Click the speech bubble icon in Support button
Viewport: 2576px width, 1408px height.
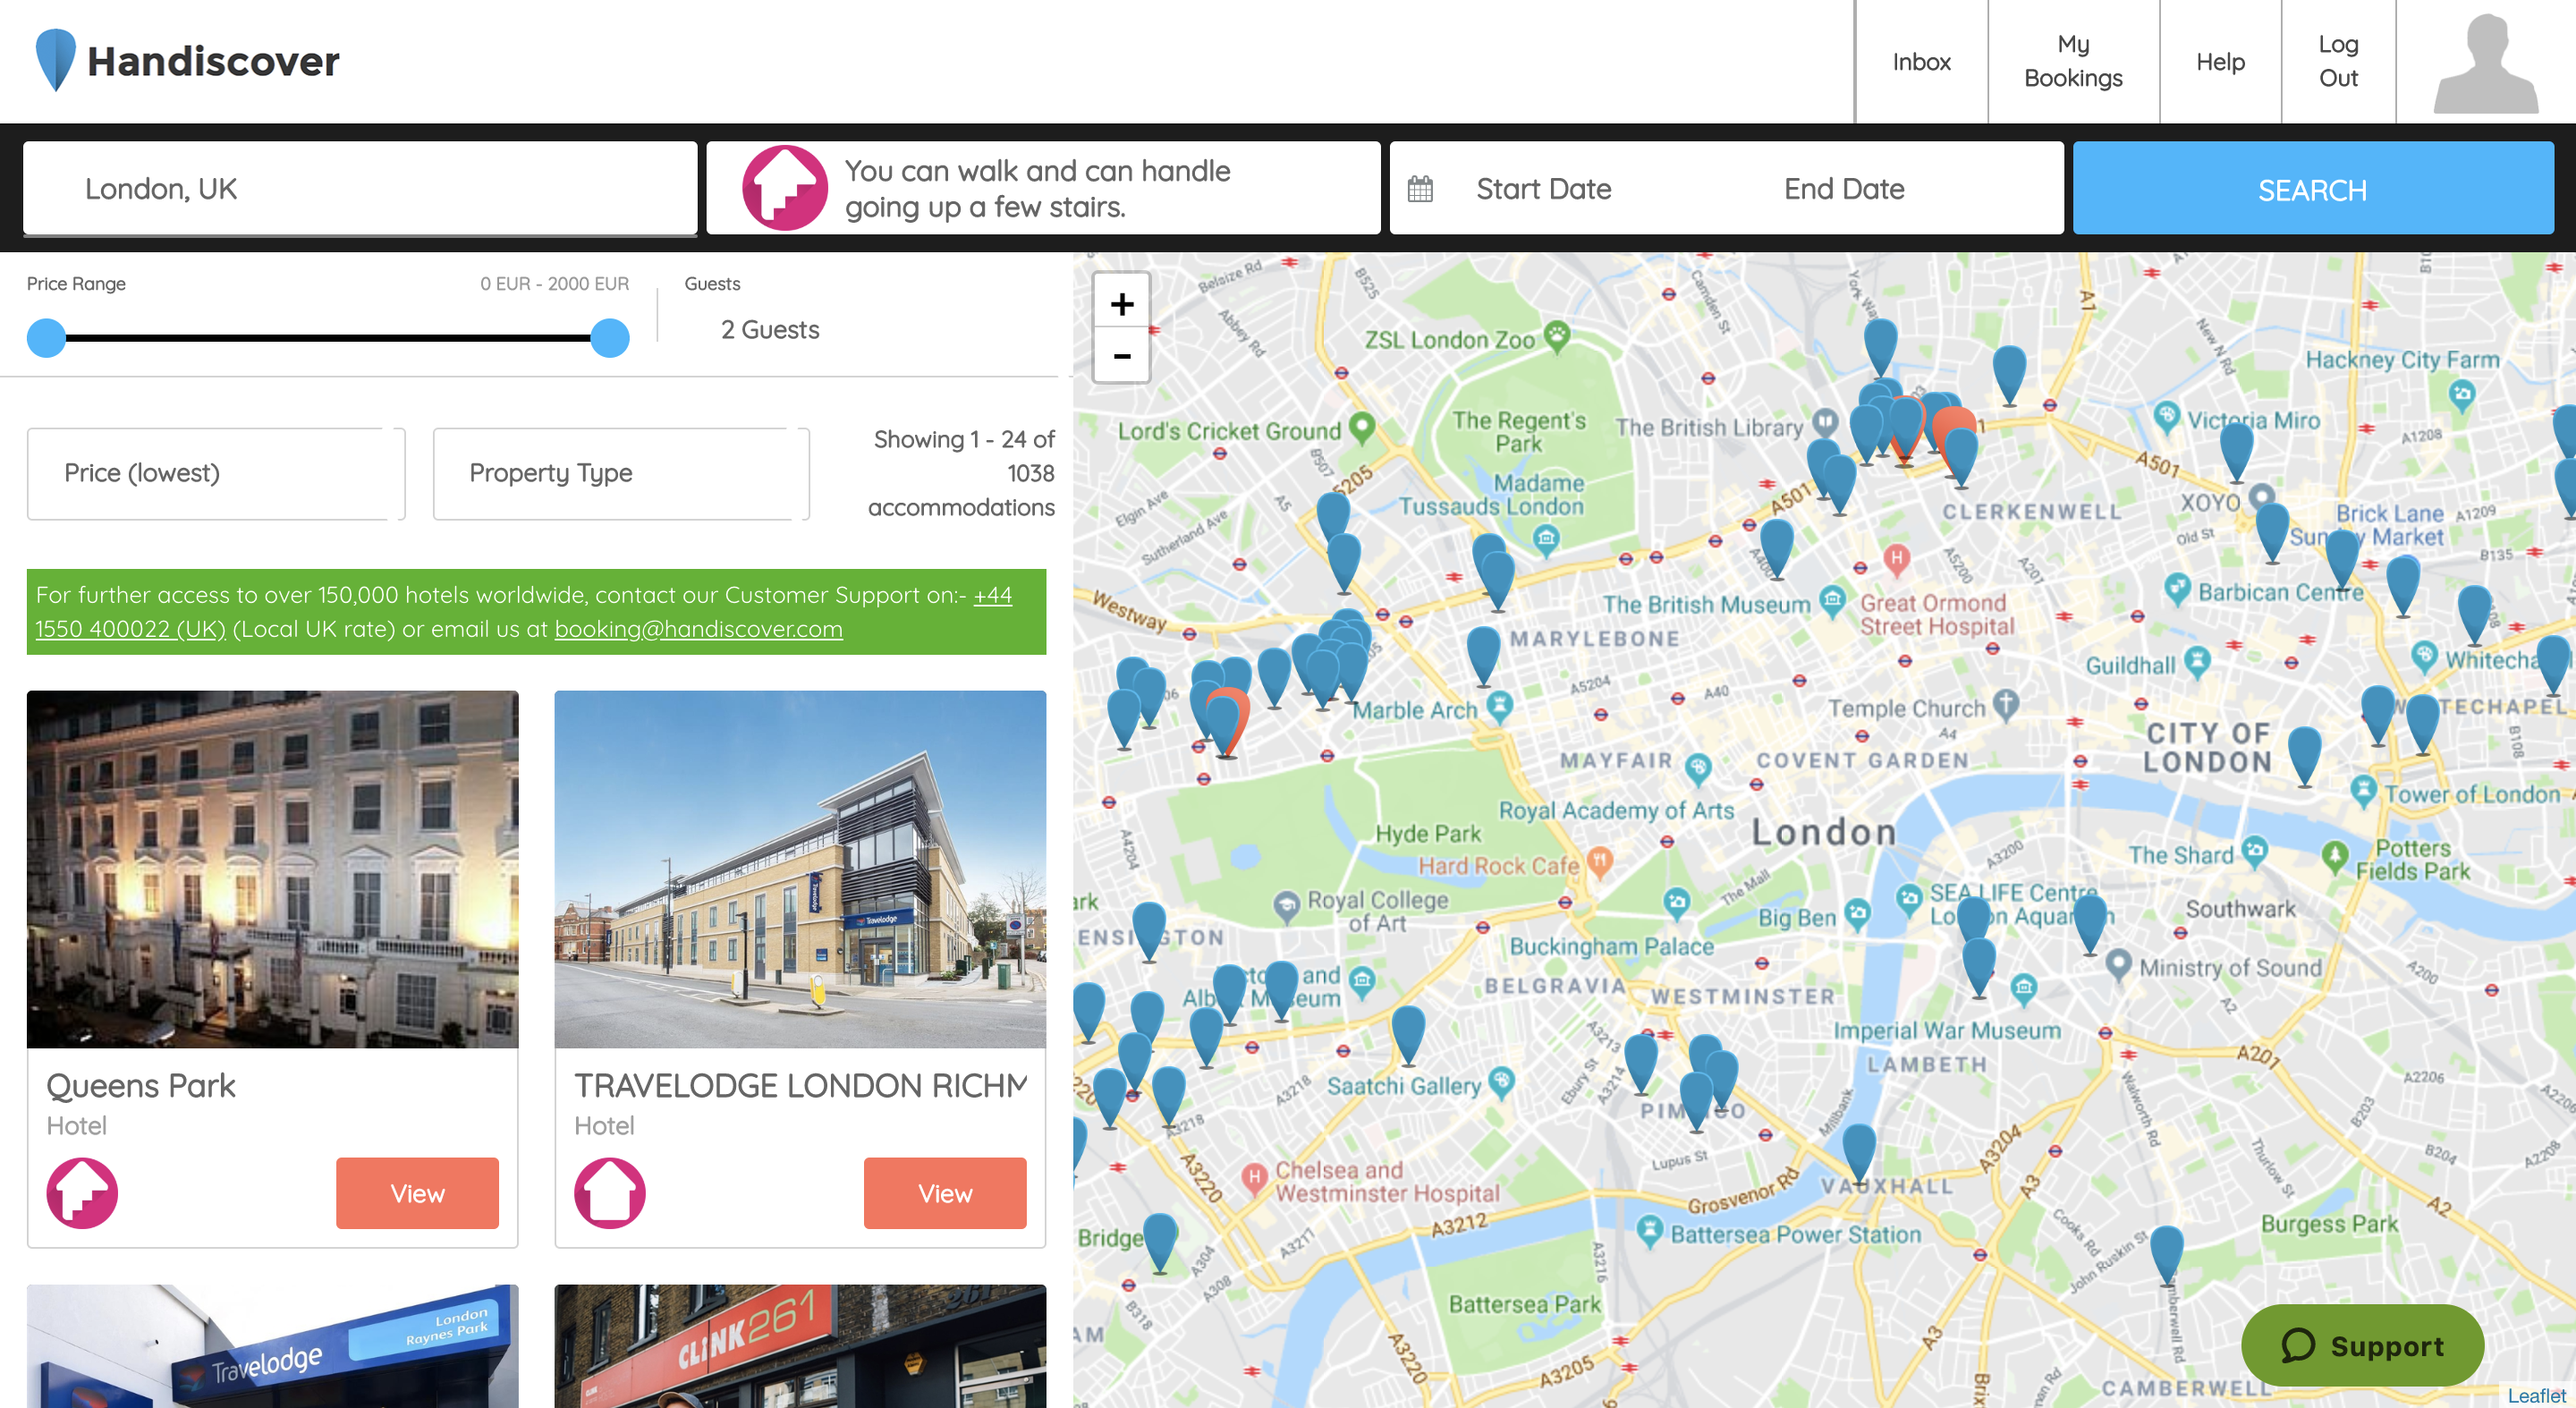click(x=2297, y=1345)
